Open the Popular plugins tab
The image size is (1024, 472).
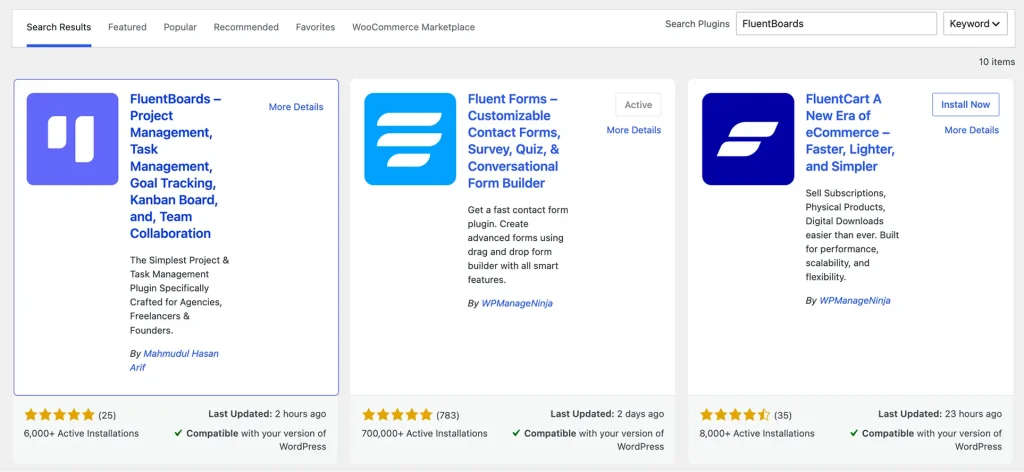point(180,27)
